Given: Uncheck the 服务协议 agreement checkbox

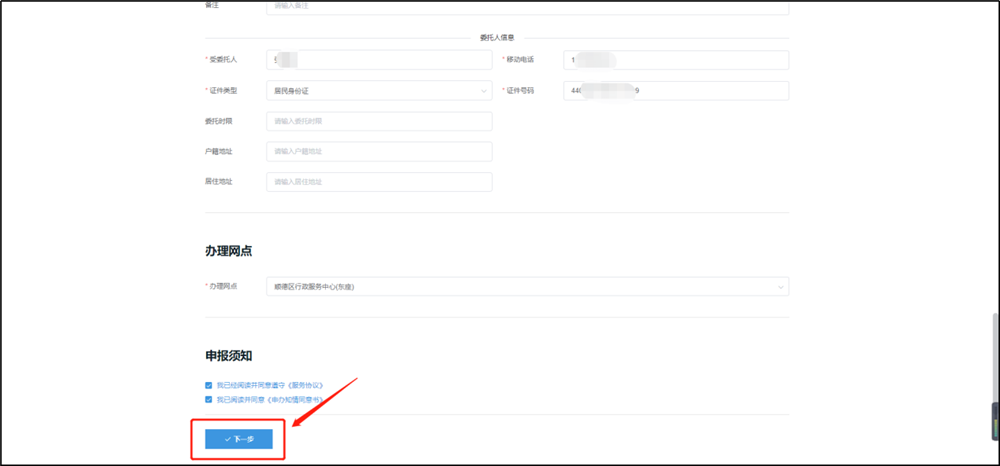Looking at the screenshot, I should tap(209, 386).
